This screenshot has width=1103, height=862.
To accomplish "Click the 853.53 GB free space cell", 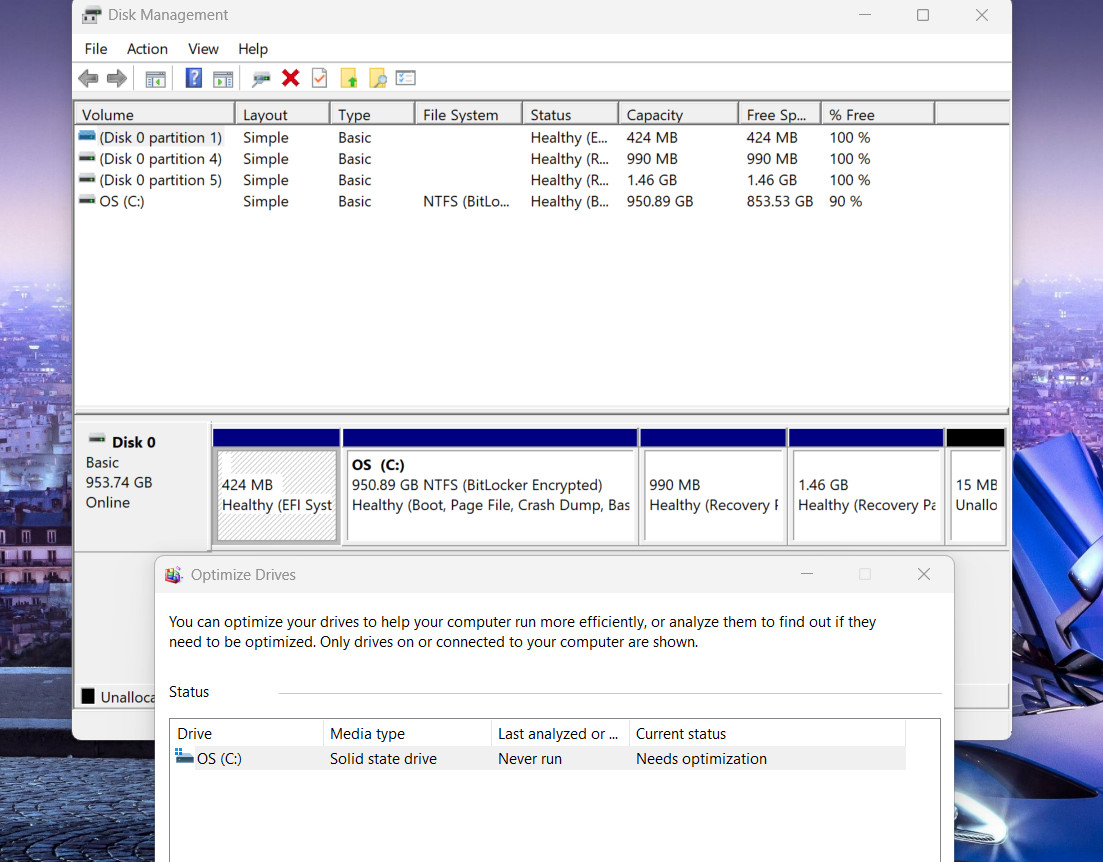I will (x=779, y=201).
